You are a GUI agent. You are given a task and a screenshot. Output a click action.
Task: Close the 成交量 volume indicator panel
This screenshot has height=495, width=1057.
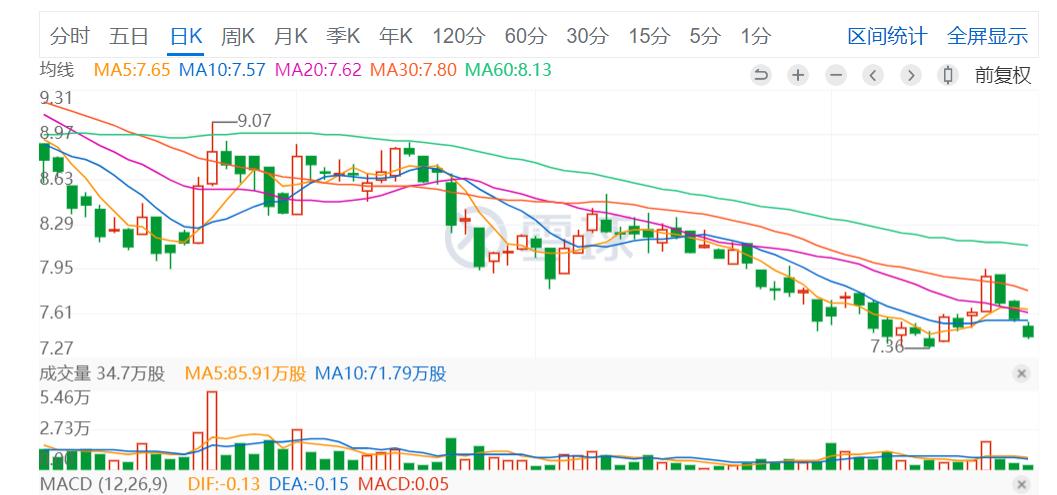[1021, 374]
